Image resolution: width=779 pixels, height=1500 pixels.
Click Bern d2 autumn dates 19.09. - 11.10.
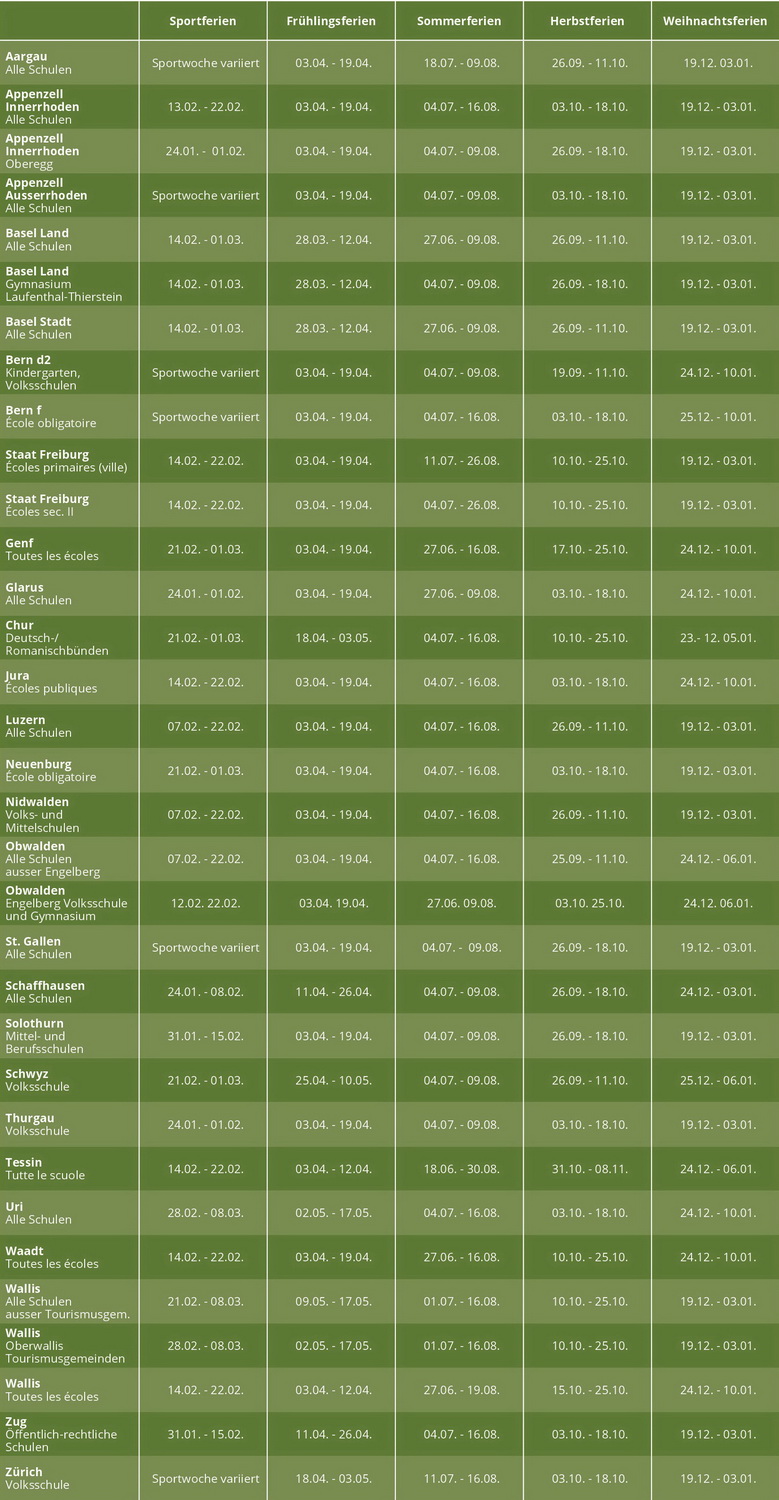[589, 372]
